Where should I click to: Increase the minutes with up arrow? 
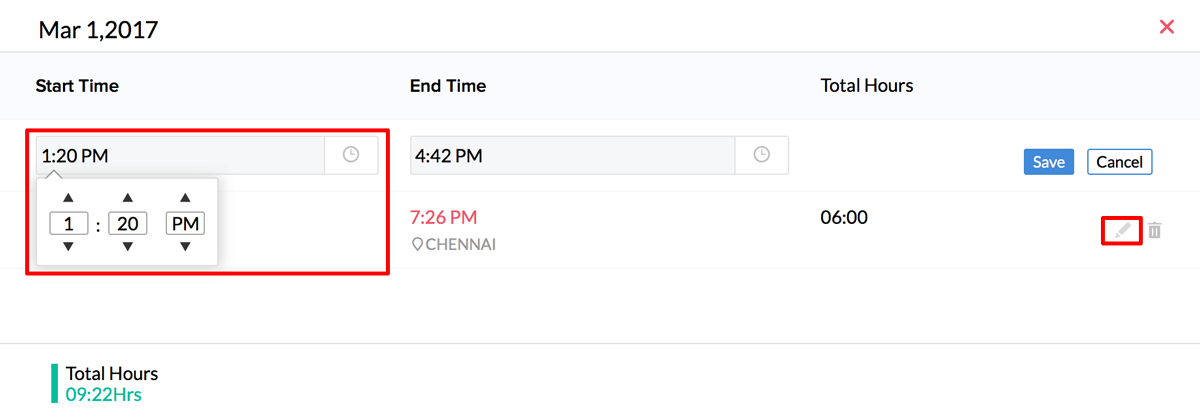click(127, 198)
